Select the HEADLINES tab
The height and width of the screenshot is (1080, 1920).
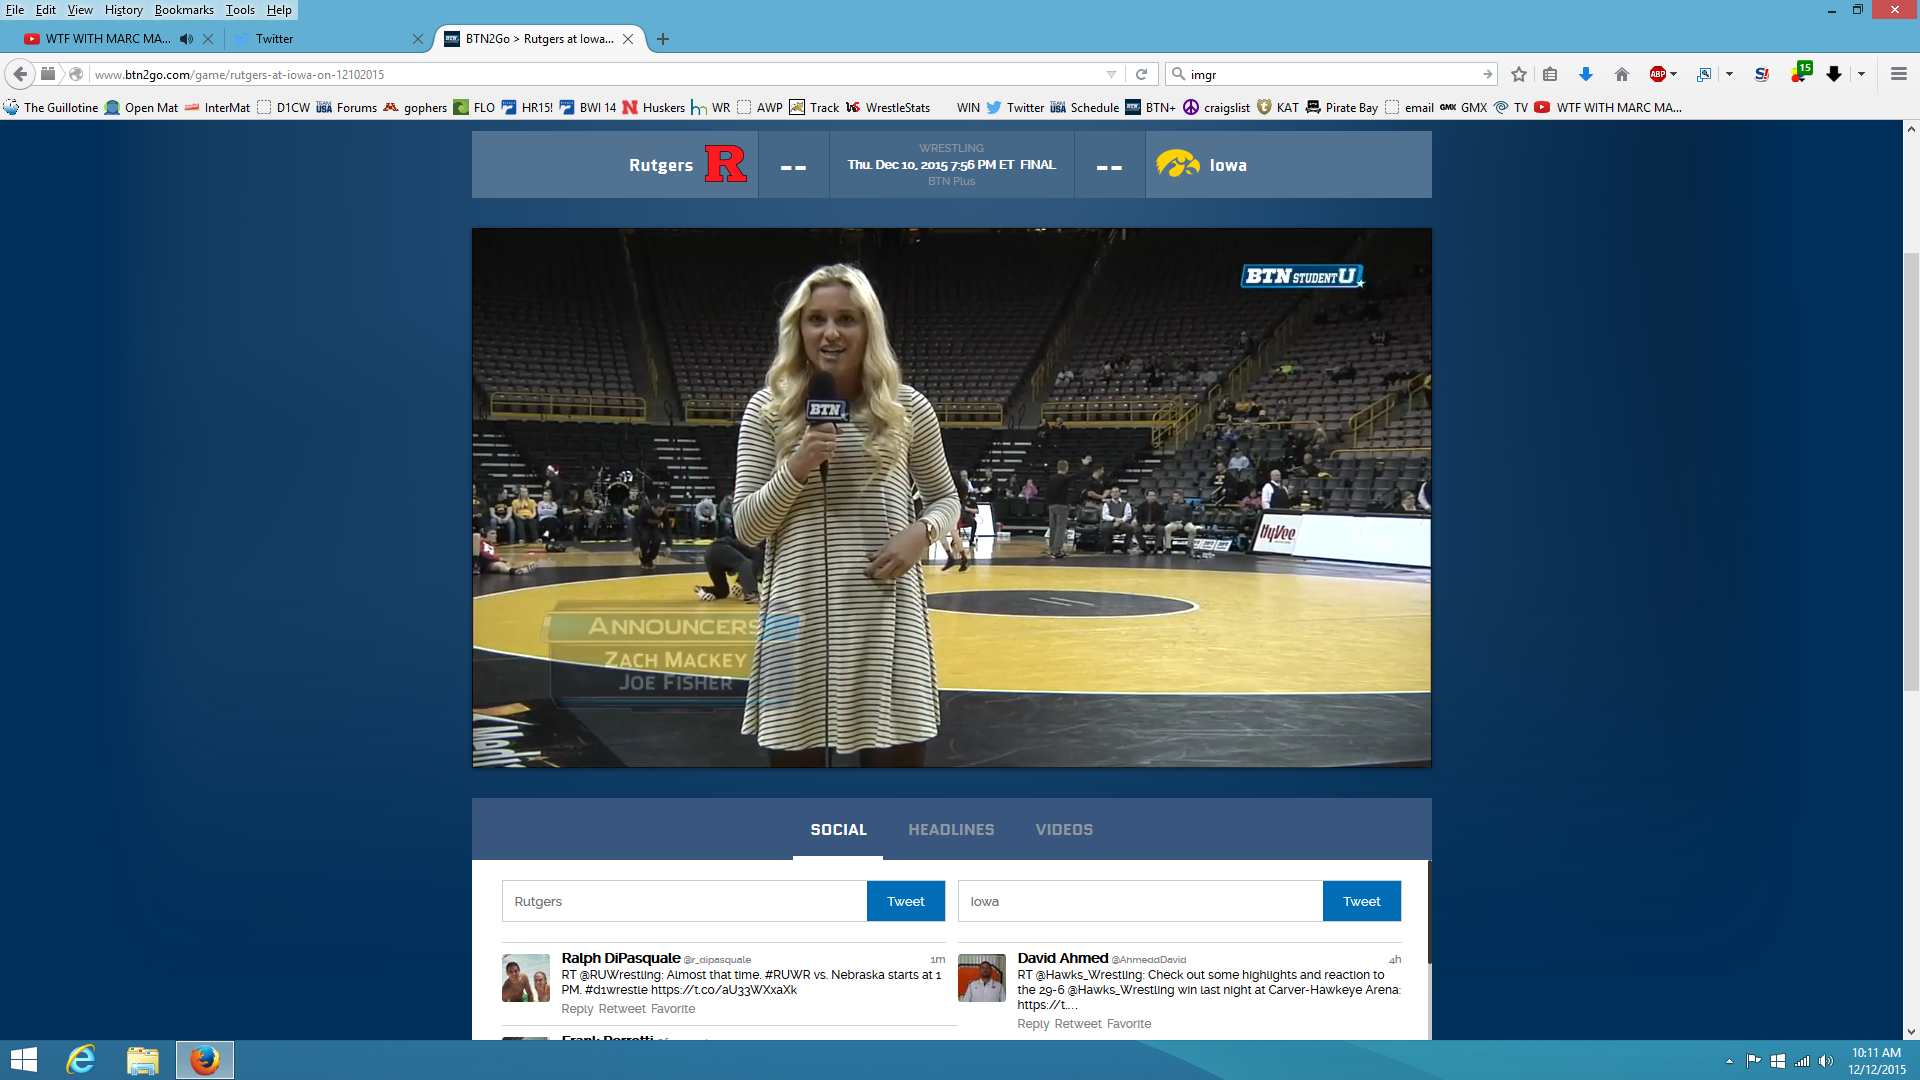[951, 830]
